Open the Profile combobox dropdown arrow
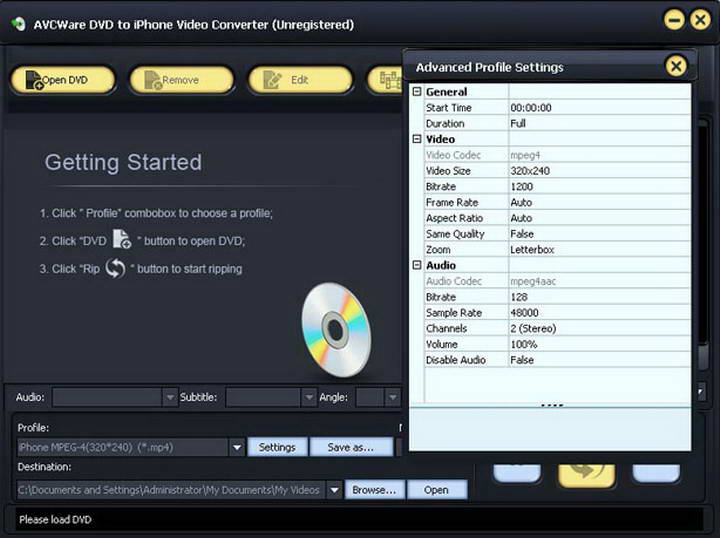The image size is (720, 538). pos(237,447)
